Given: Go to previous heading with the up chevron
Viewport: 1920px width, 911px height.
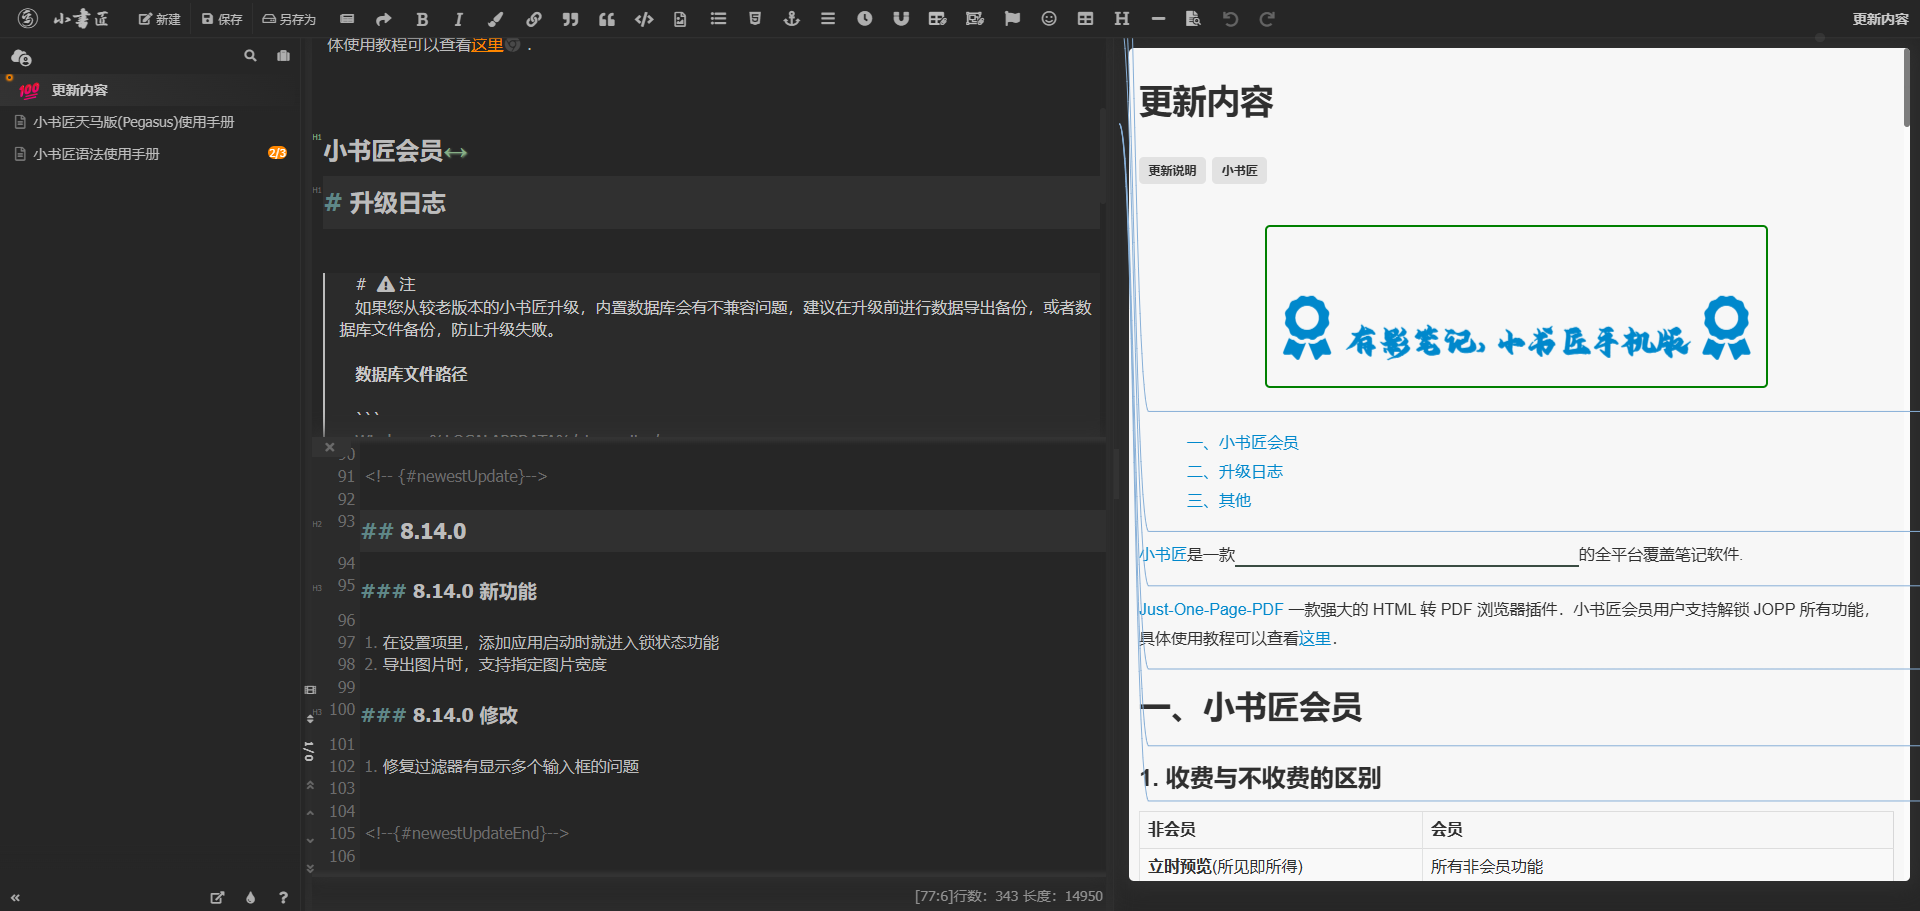Looking at the screenshot, I should (x=310, y=813).
